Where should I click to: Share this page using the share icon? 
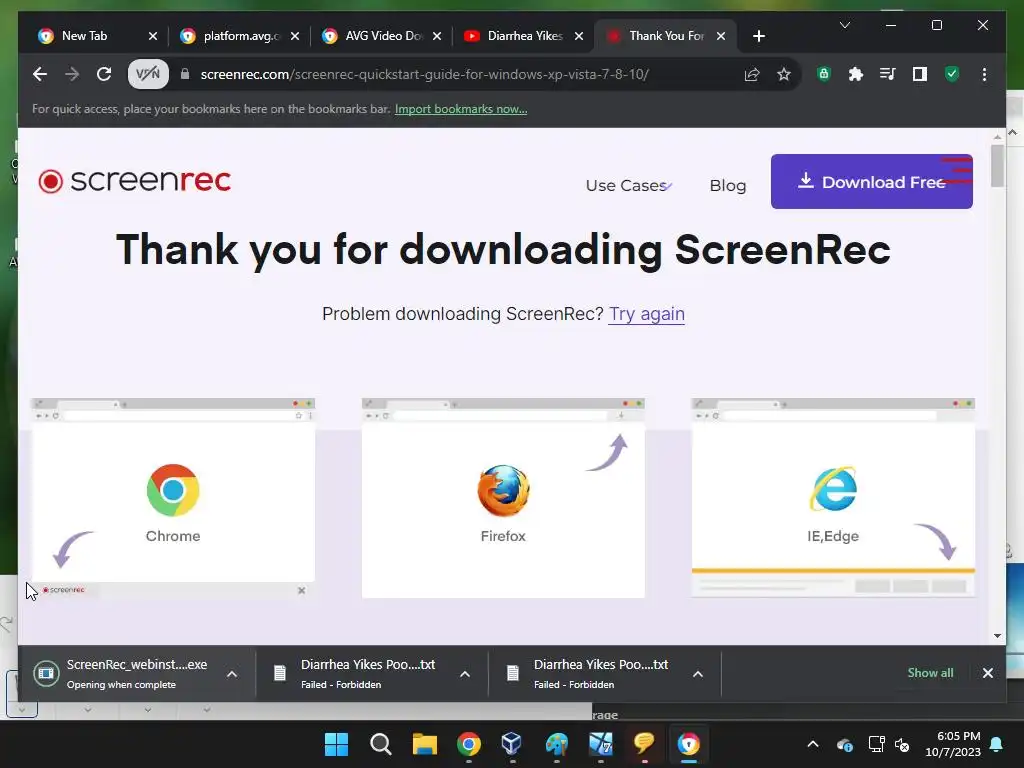point(752,74)
